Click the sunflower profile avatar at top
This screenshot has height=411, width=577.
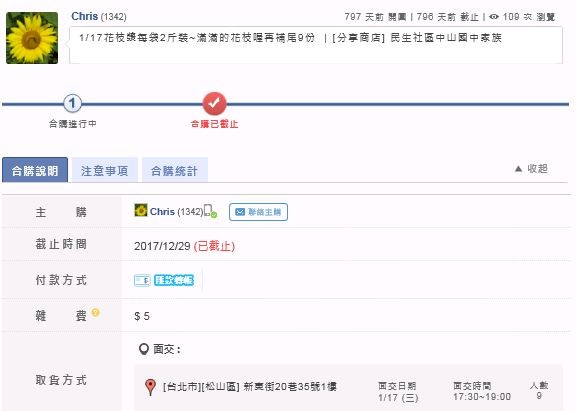coord(32,38)
